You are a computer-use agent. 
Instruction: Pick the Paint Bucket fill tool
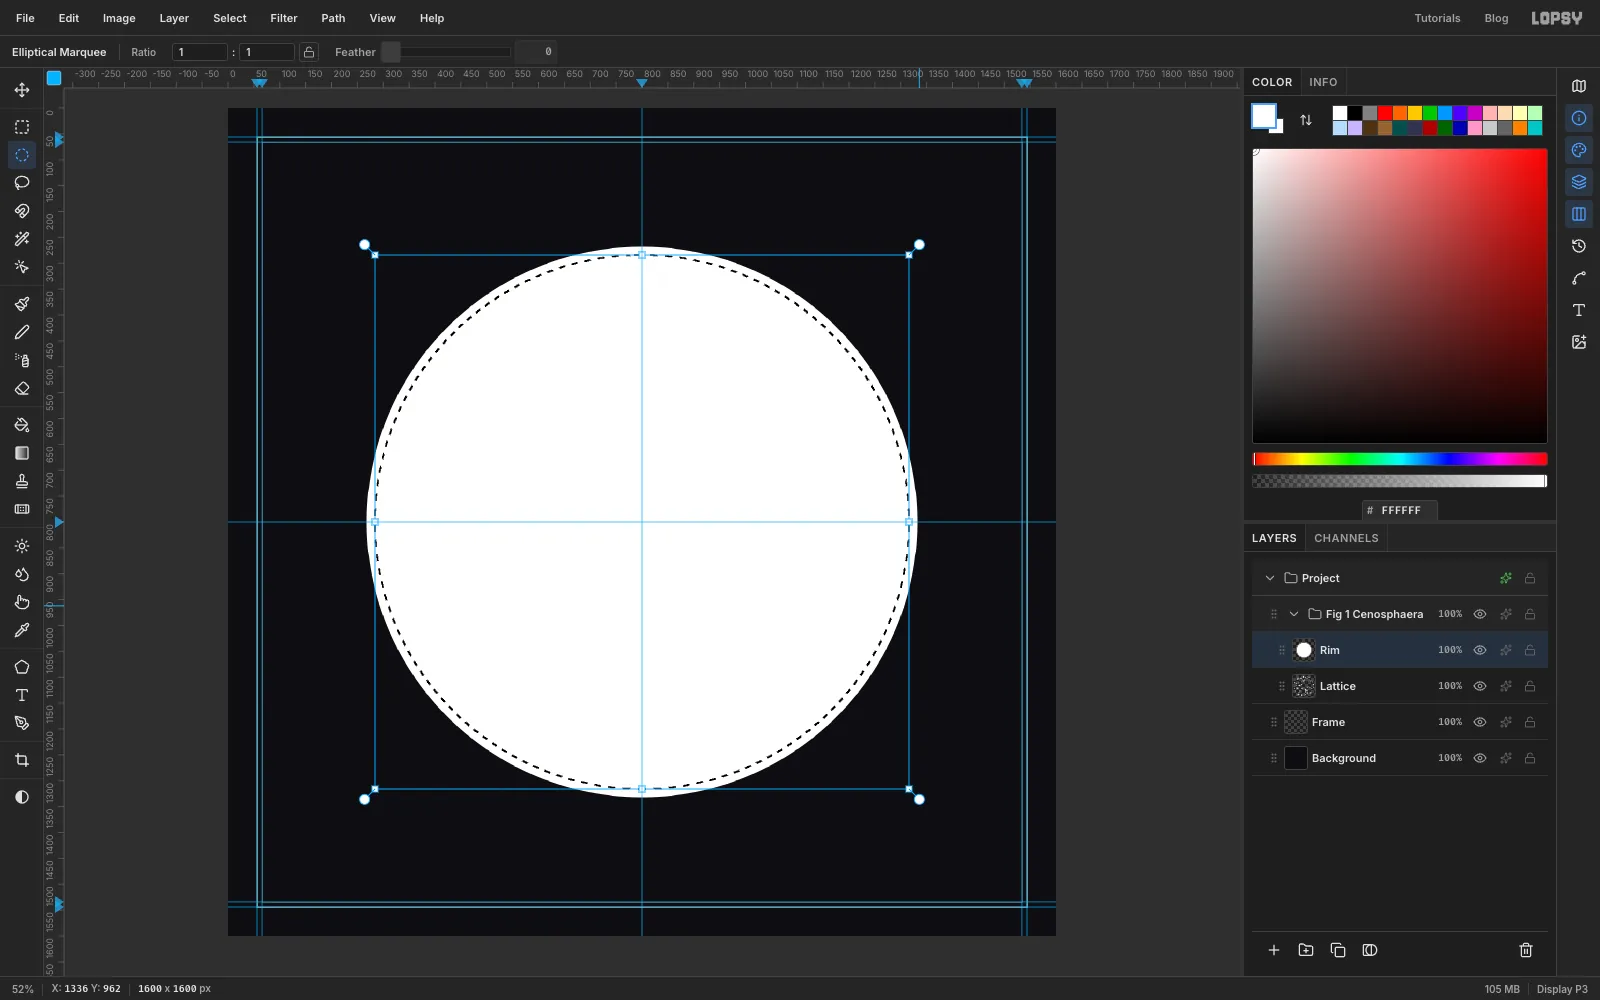click(22, 425)
